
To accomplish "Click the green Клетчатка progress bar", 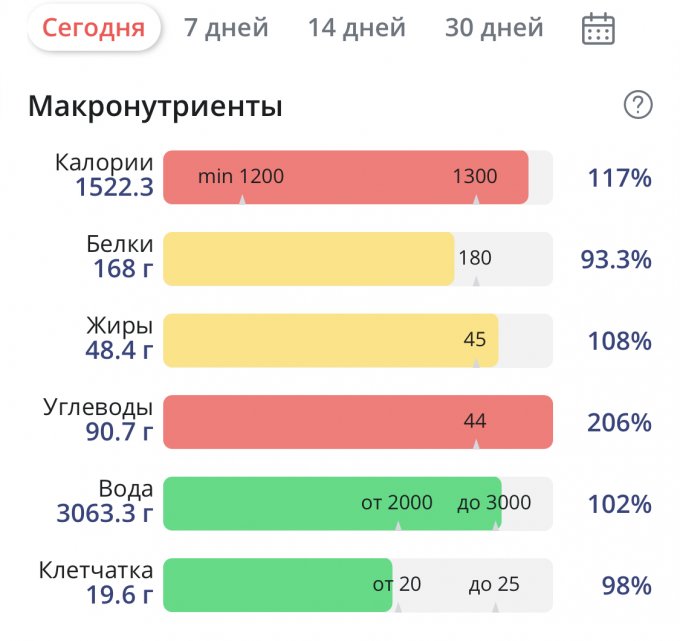I will [x=277, y=585].
